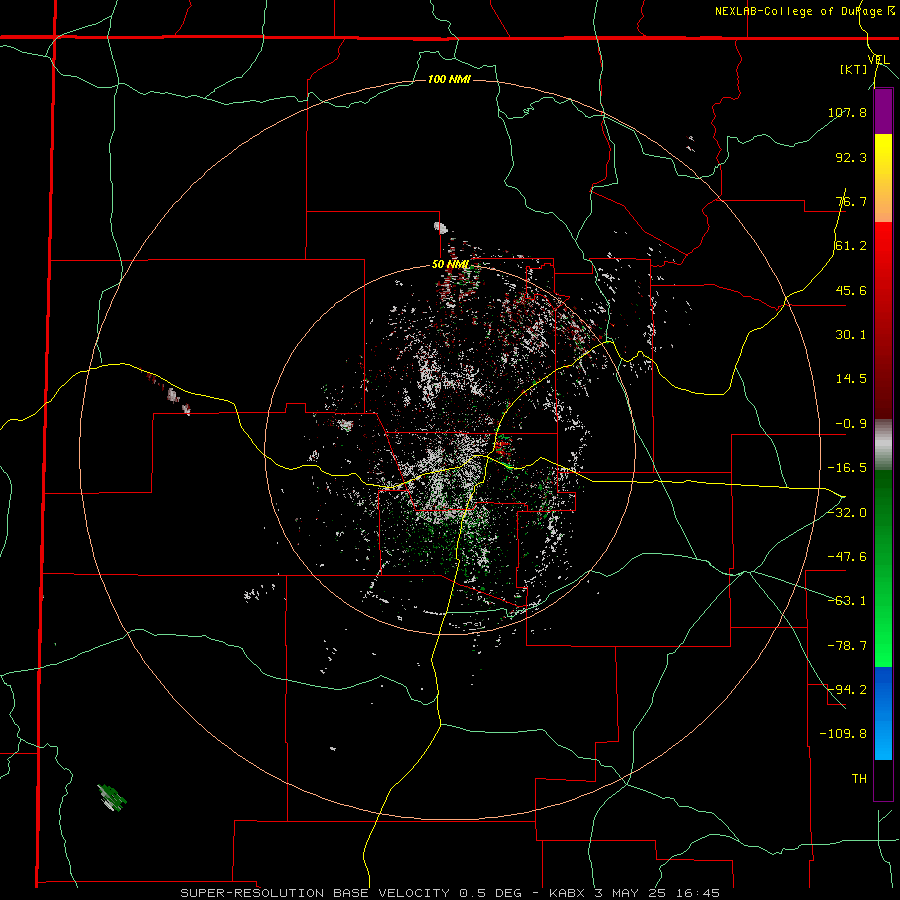This screenshot has height=900, width=900.
Task: Select the 92.3 velocity scale value
Action: pyautogui.click(x=851, y=157)
